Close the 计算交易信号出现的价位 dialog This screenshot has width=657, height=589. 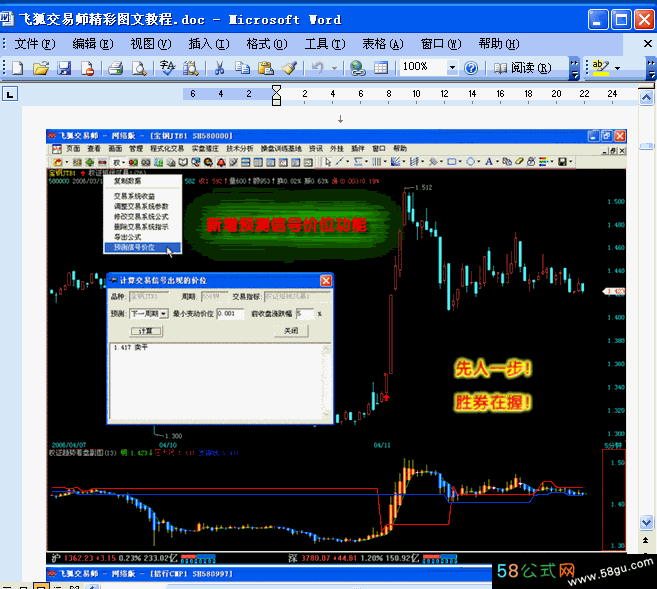click(x=326, y=281)
